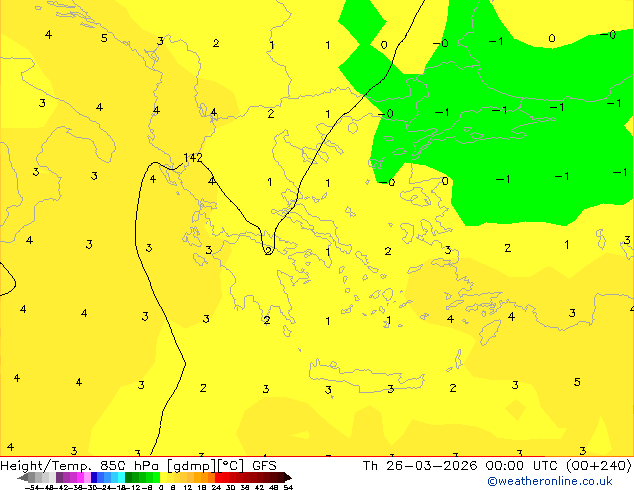This screenshot has width=634, height=490.
Task: Click the "GFS" model name in title
Action: (264, 466)
